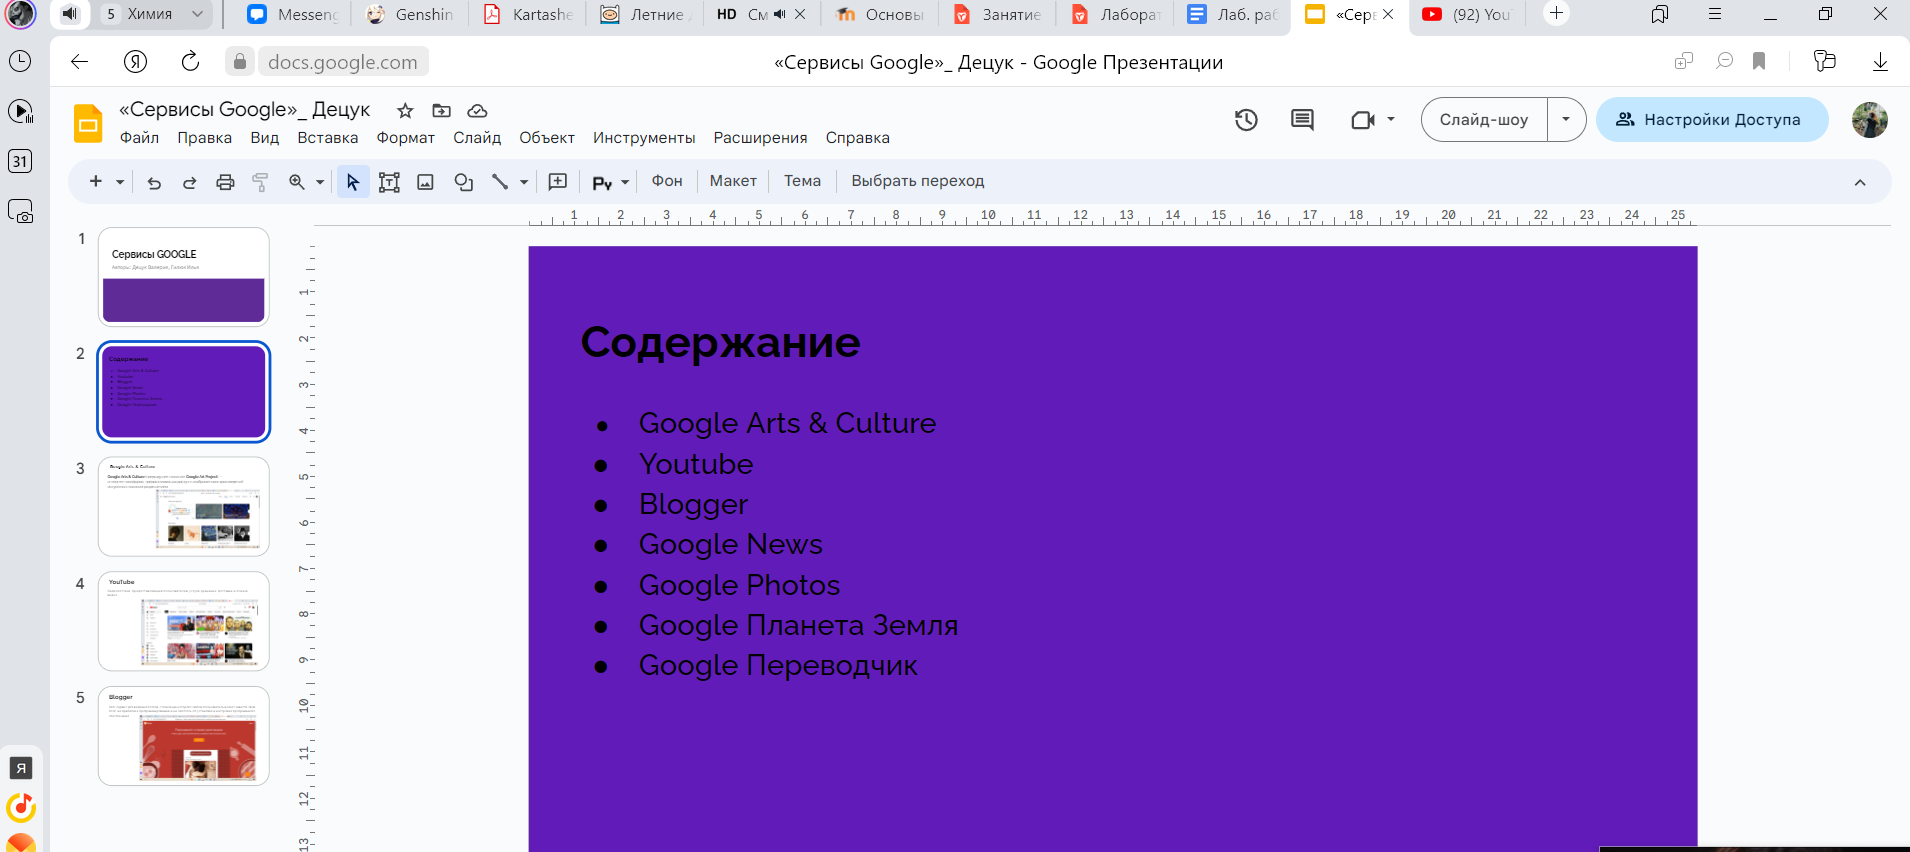Viewport: 1910px width, 852px height.
Task: Insert a shape
Action: click(x=463, y=182)
